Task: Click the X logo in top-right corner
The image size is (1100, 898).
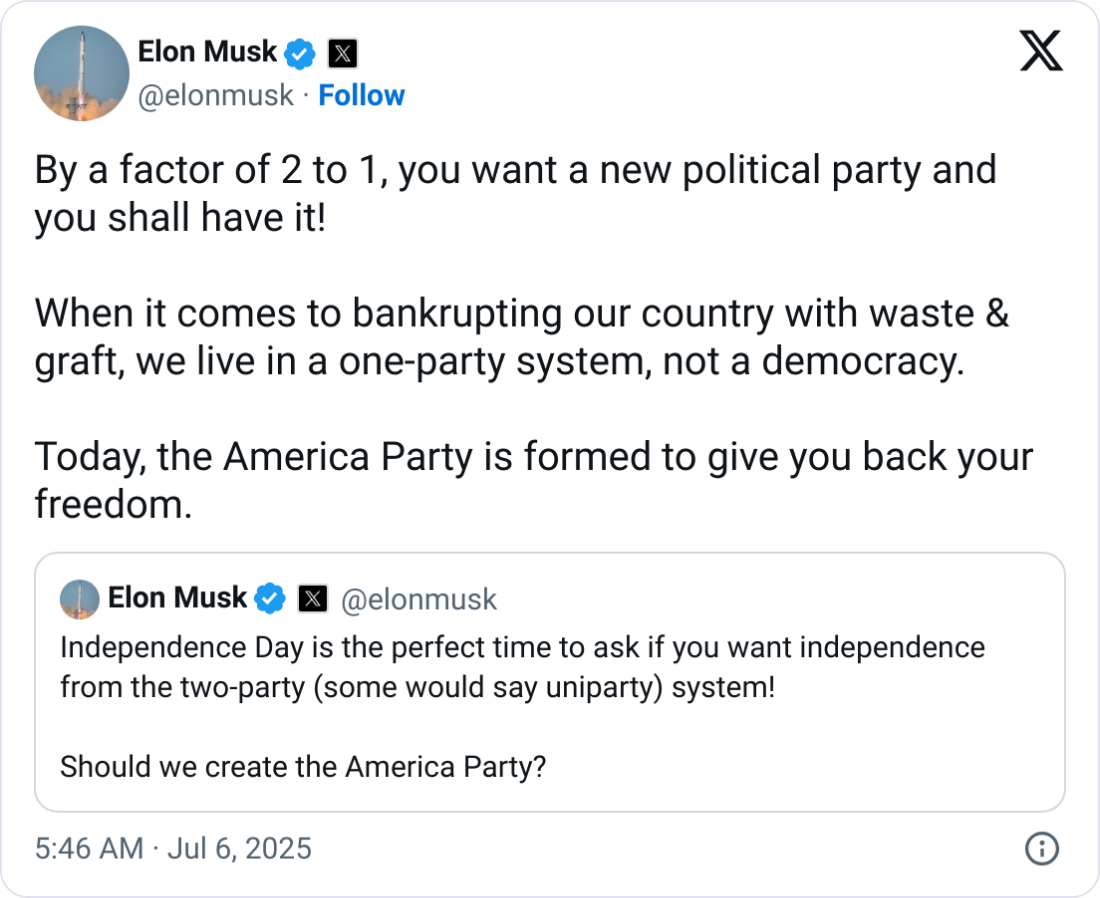Action: tap(1041, 51)
